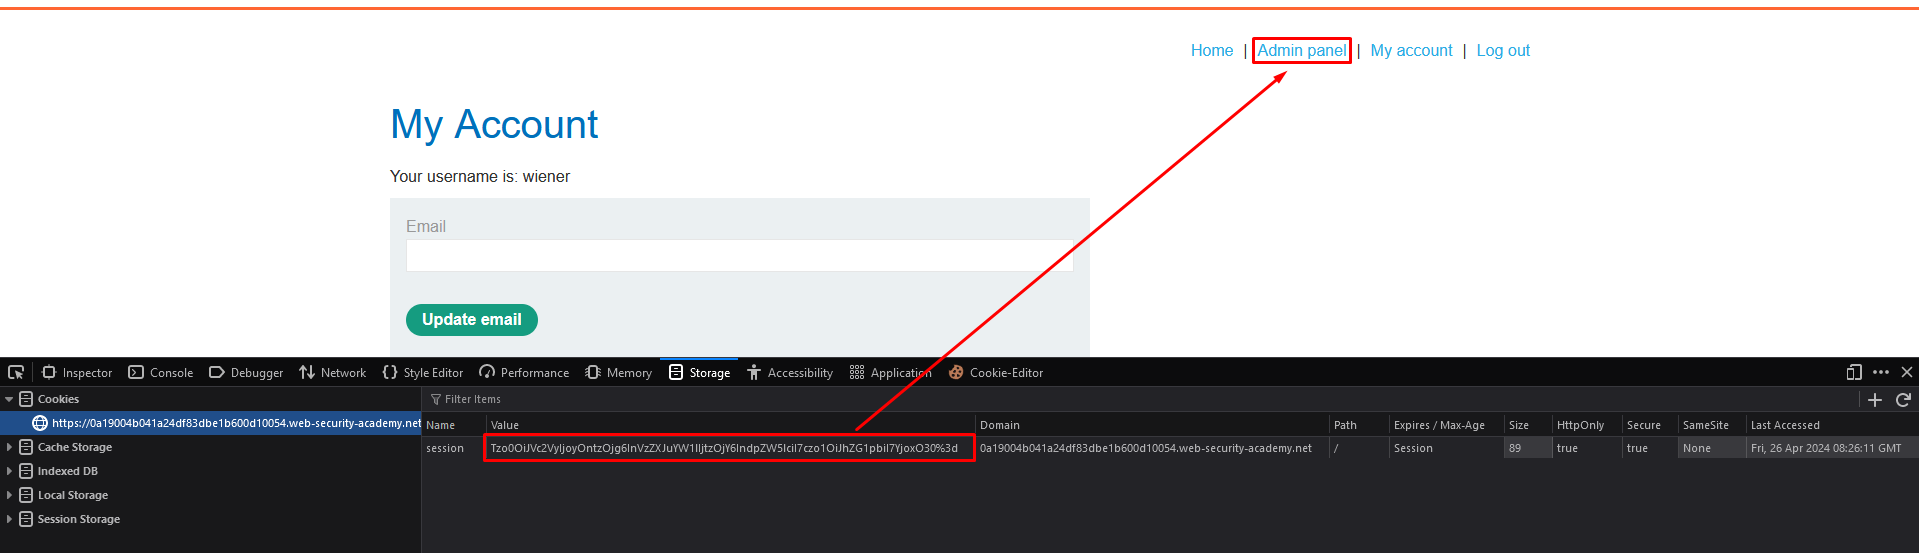Sort by the Size column header

pos(1528,425)
